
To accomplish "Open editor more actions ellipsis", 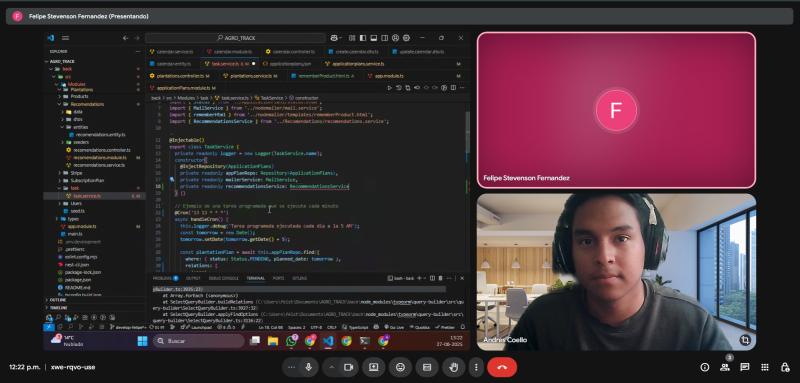I will tap(461, 88).
